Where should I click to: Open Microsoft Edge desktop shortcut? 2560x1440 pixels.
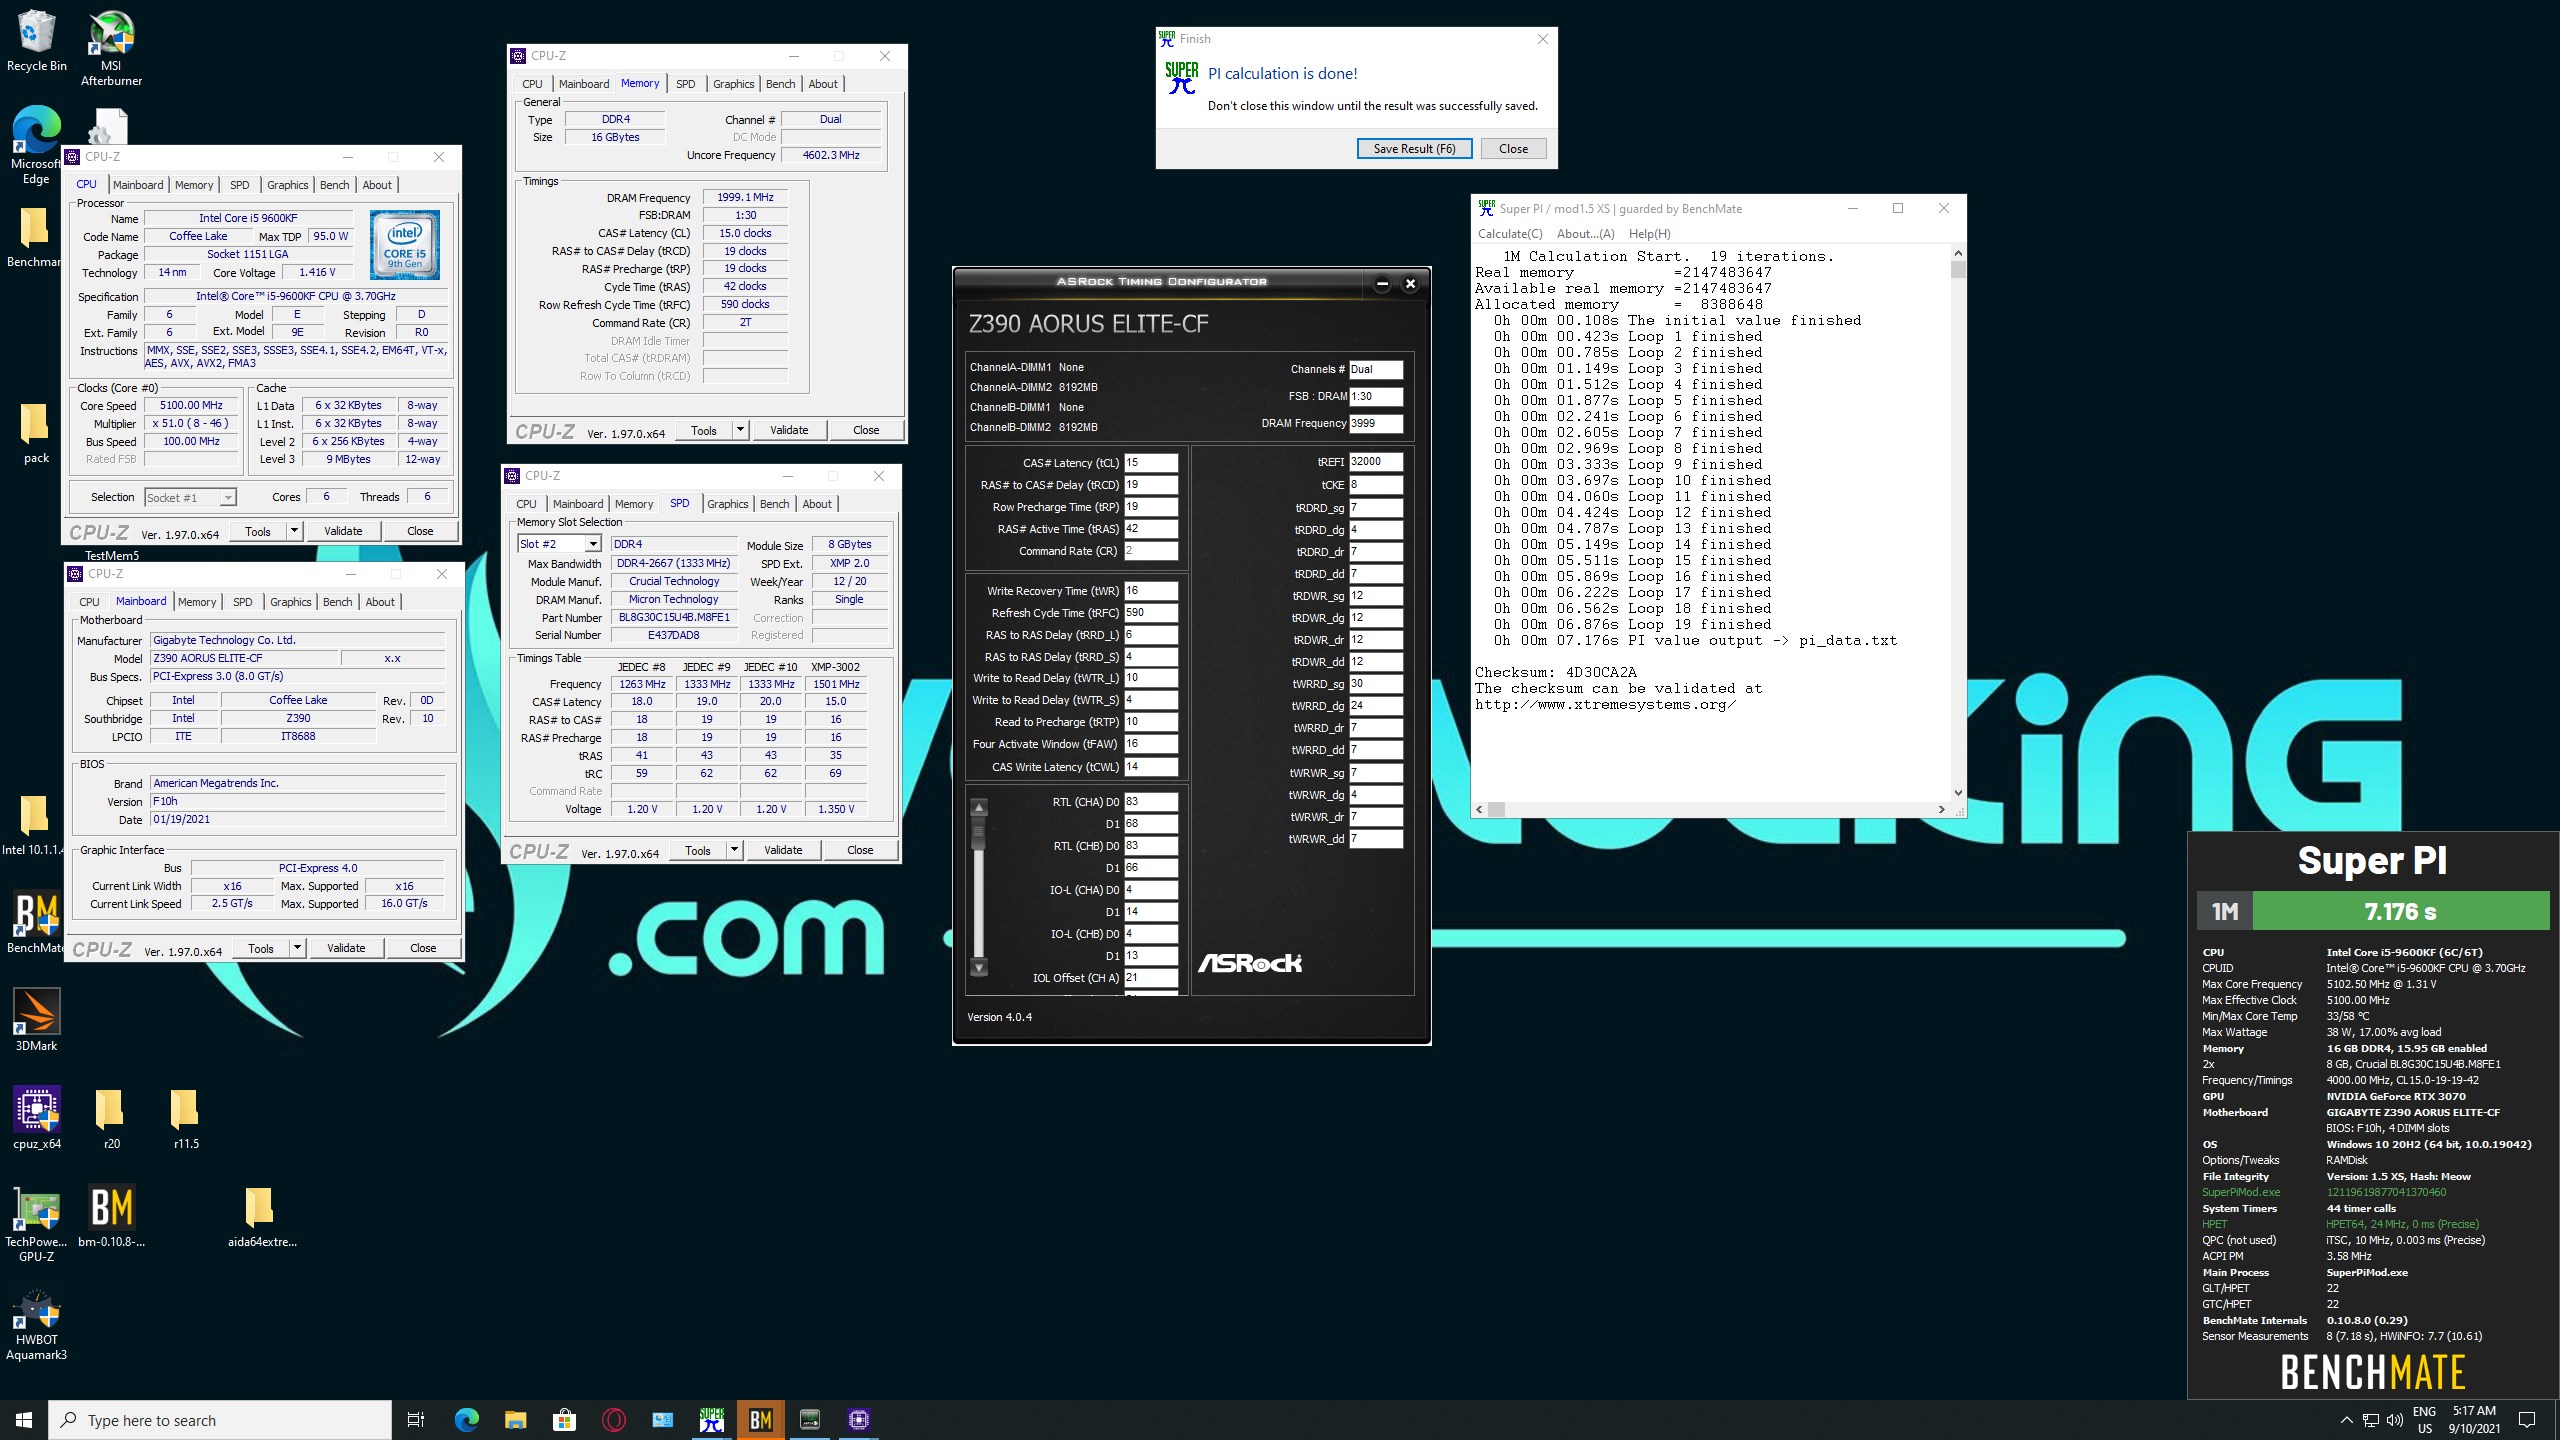point(36,145)
